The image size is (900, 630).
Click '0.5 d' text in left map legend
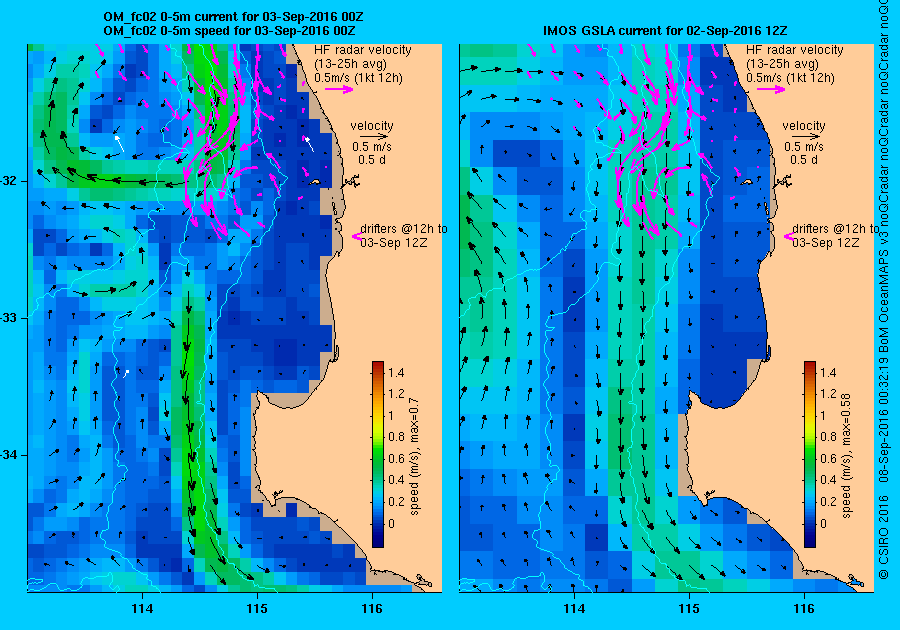pos(372,160)
